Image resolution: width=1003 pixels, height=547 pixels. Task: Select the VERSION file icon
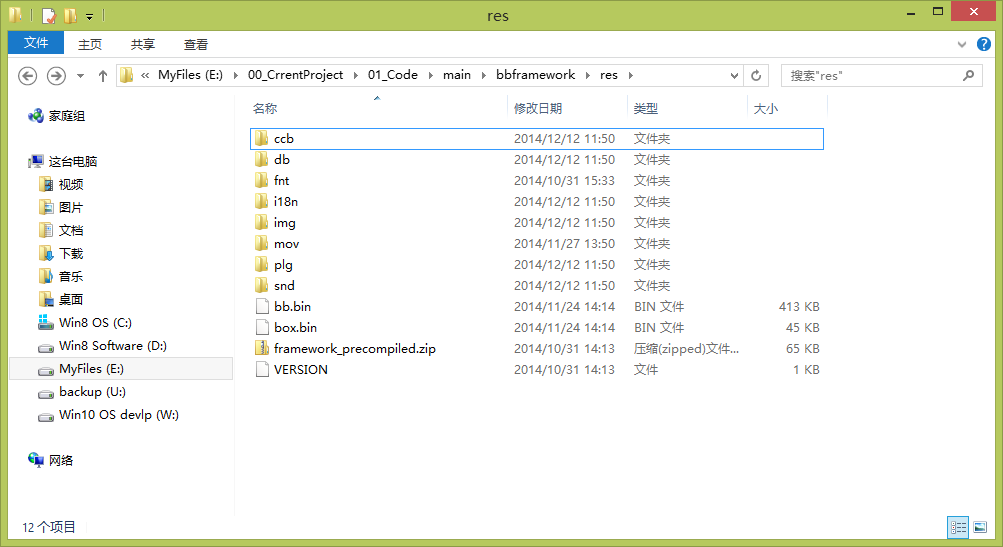click(262, 370)
